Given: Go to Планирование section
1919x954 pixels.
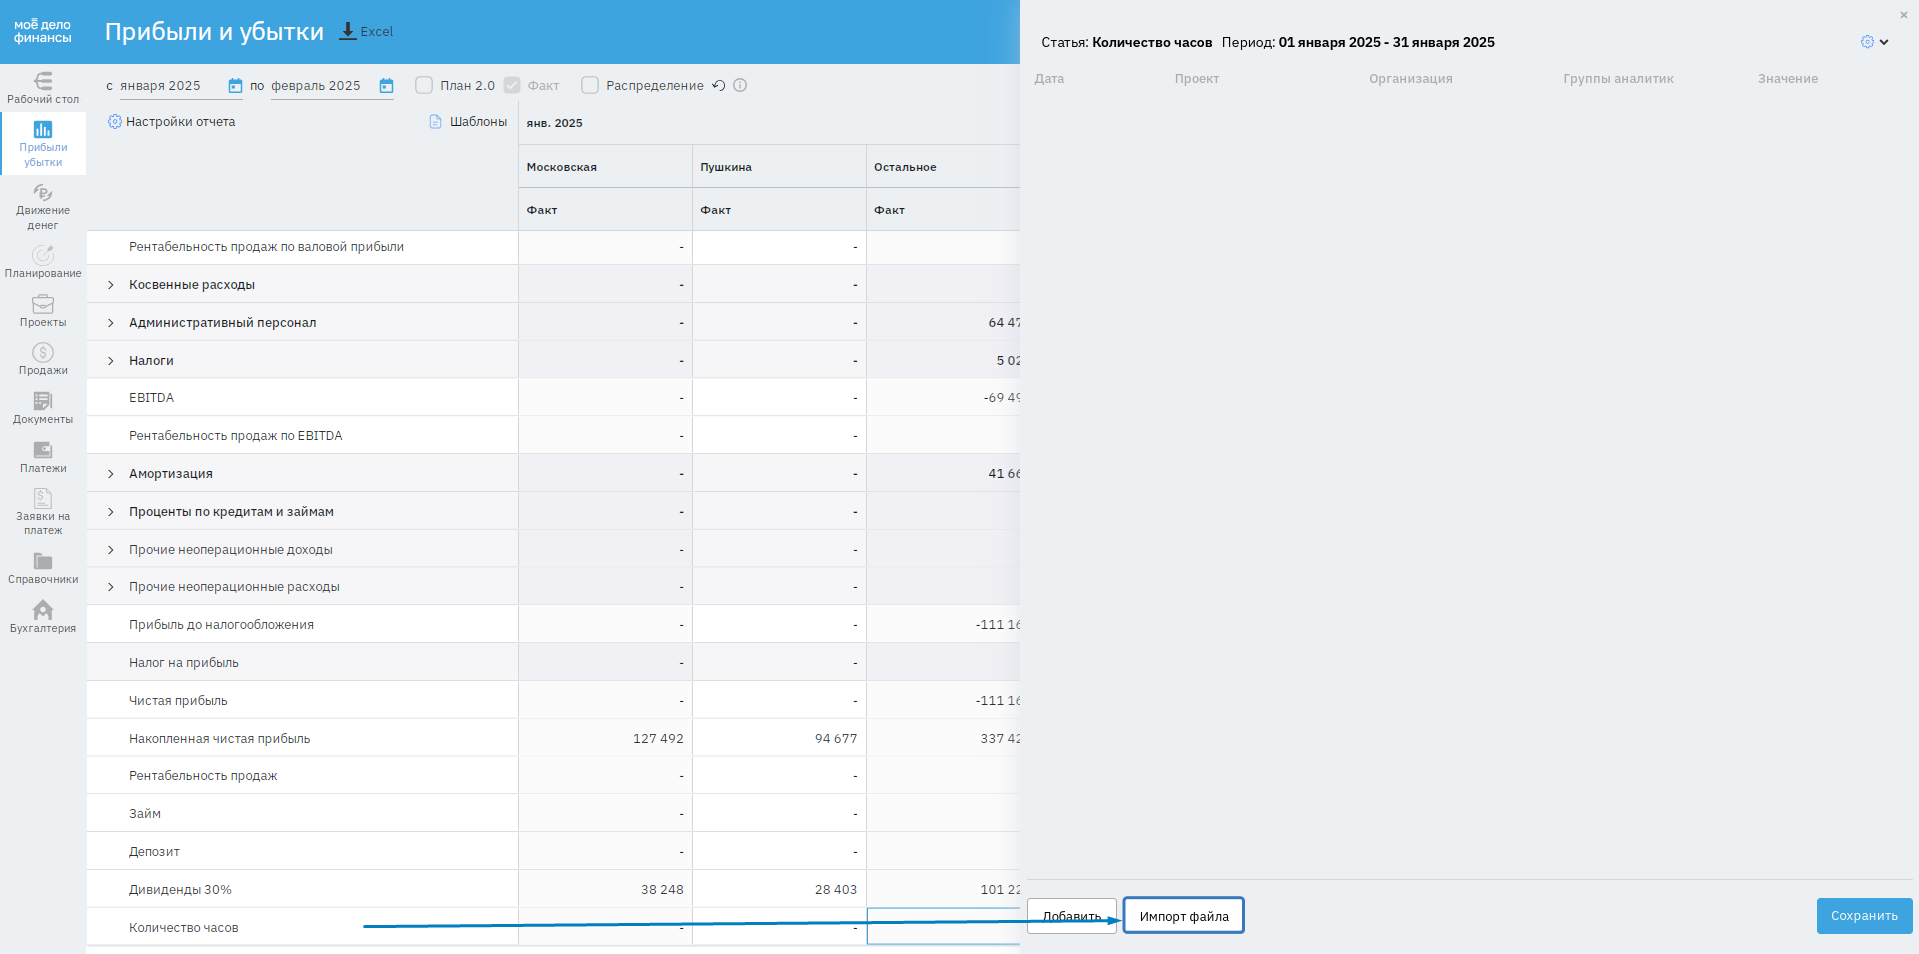Looking at the screenshot, I should (43, 263).
